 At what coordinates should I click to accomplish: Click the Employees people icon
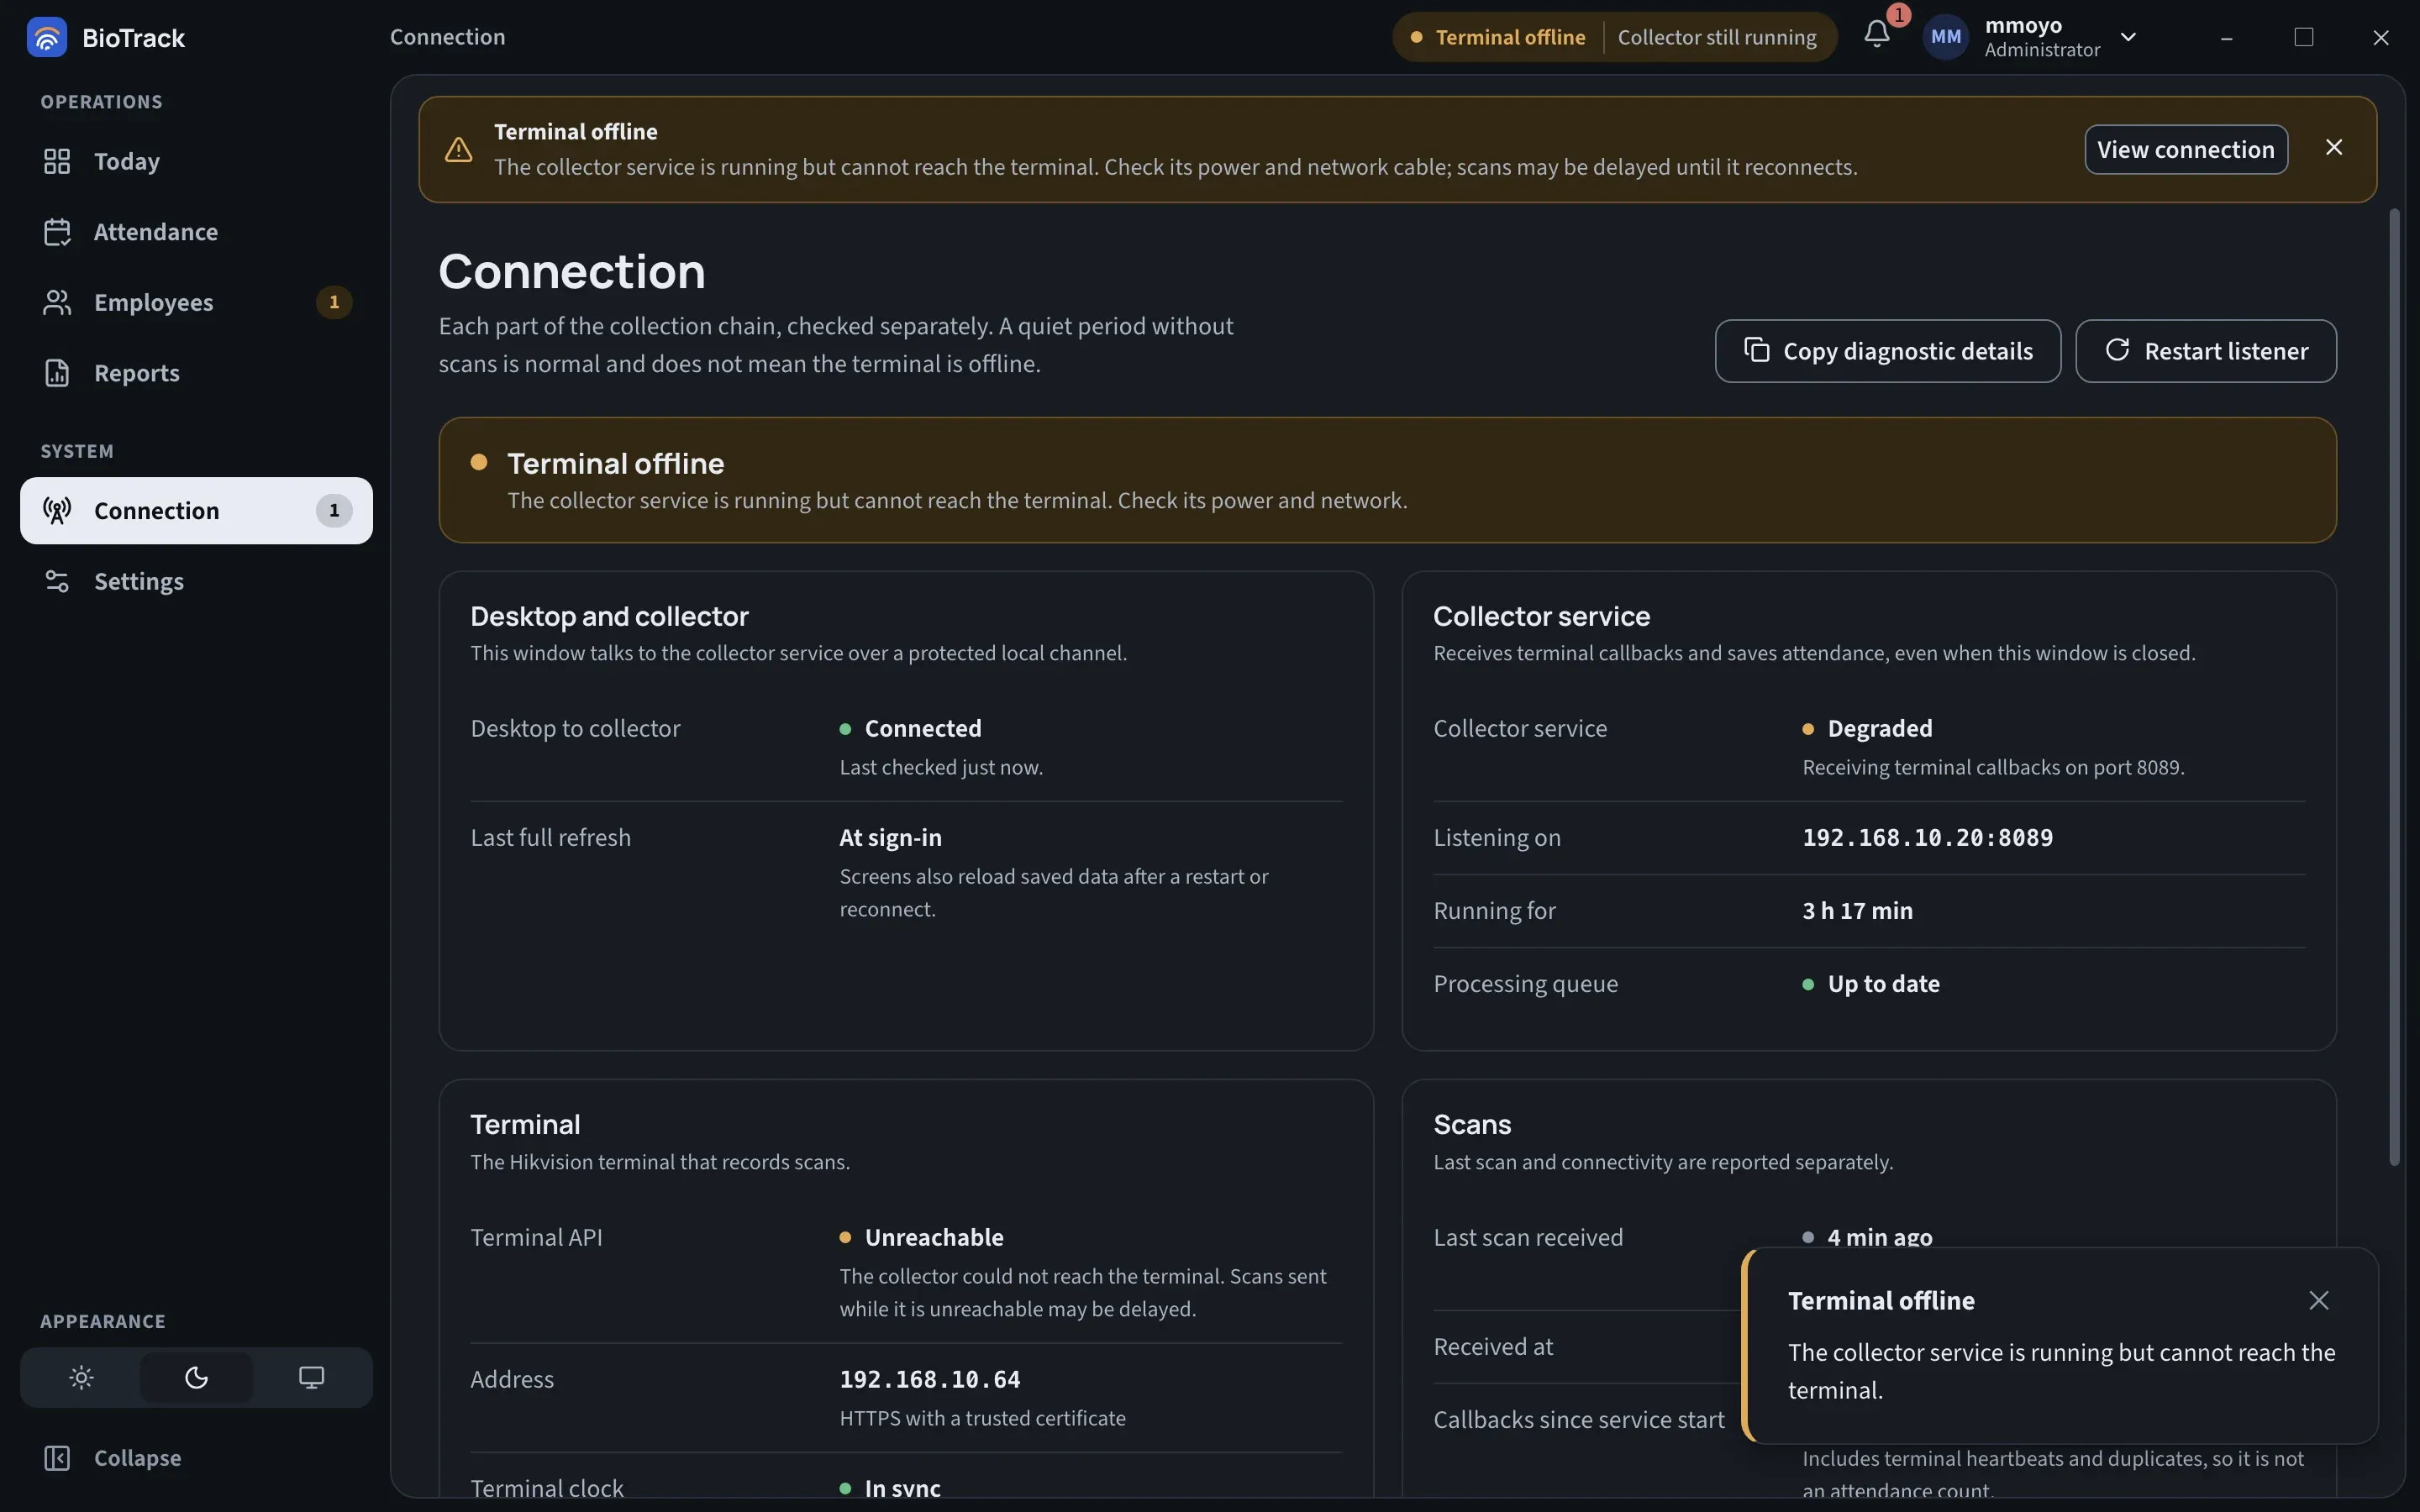pos(57,302)
